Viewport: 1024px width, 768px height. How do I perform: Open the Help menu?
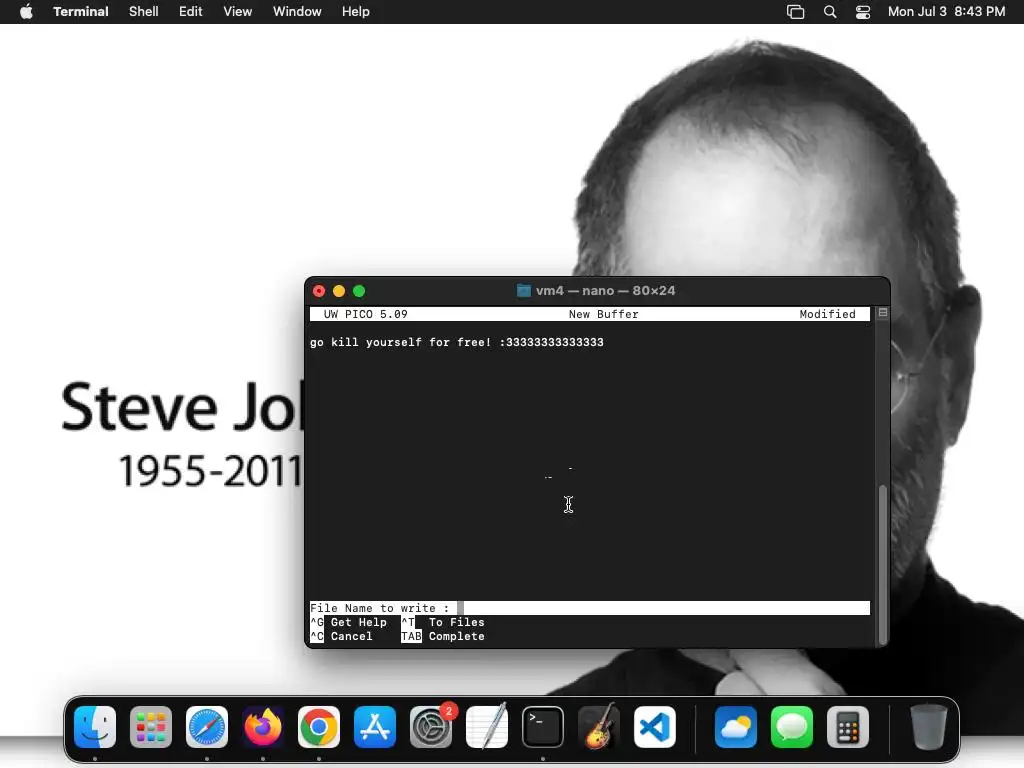click(x=356, y=12)
